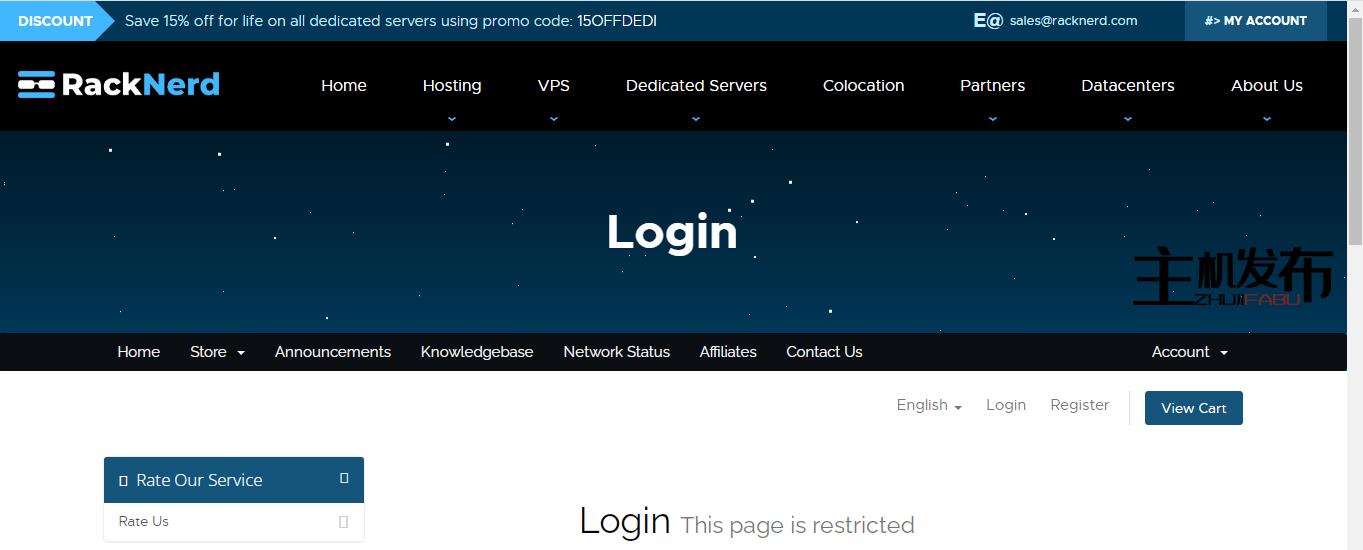Image resolution: width=1363 pixels, height=550 pixels.
Task: Click the sales@racknerd.com email link
Action: [1073, 21]
